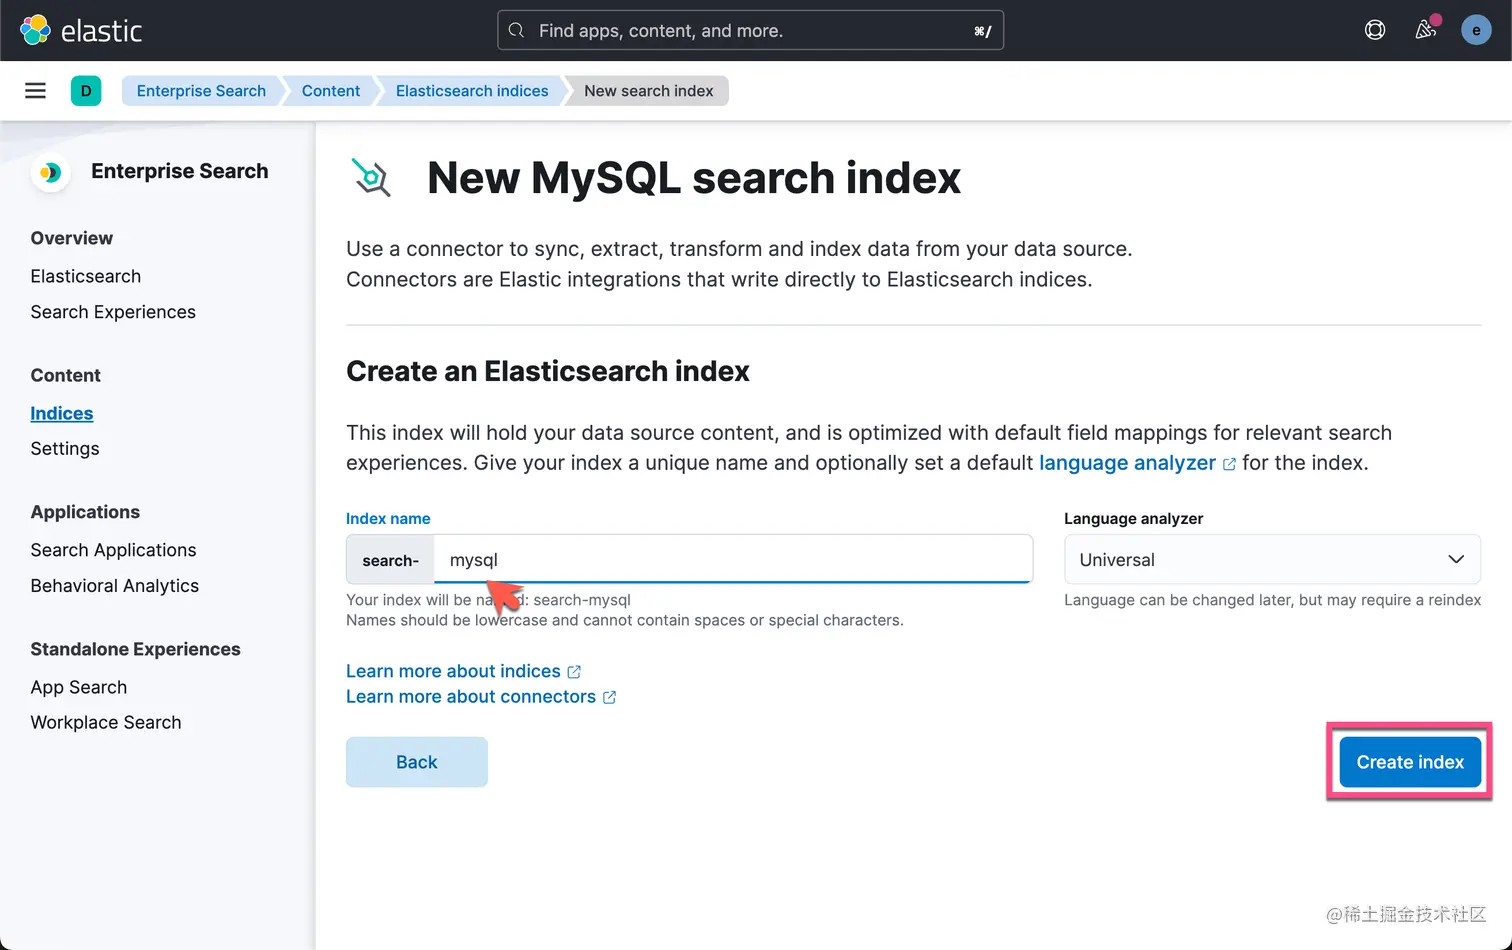
Task: Expand the Language analyzer dropdown
Action: tap(1272, 559)
